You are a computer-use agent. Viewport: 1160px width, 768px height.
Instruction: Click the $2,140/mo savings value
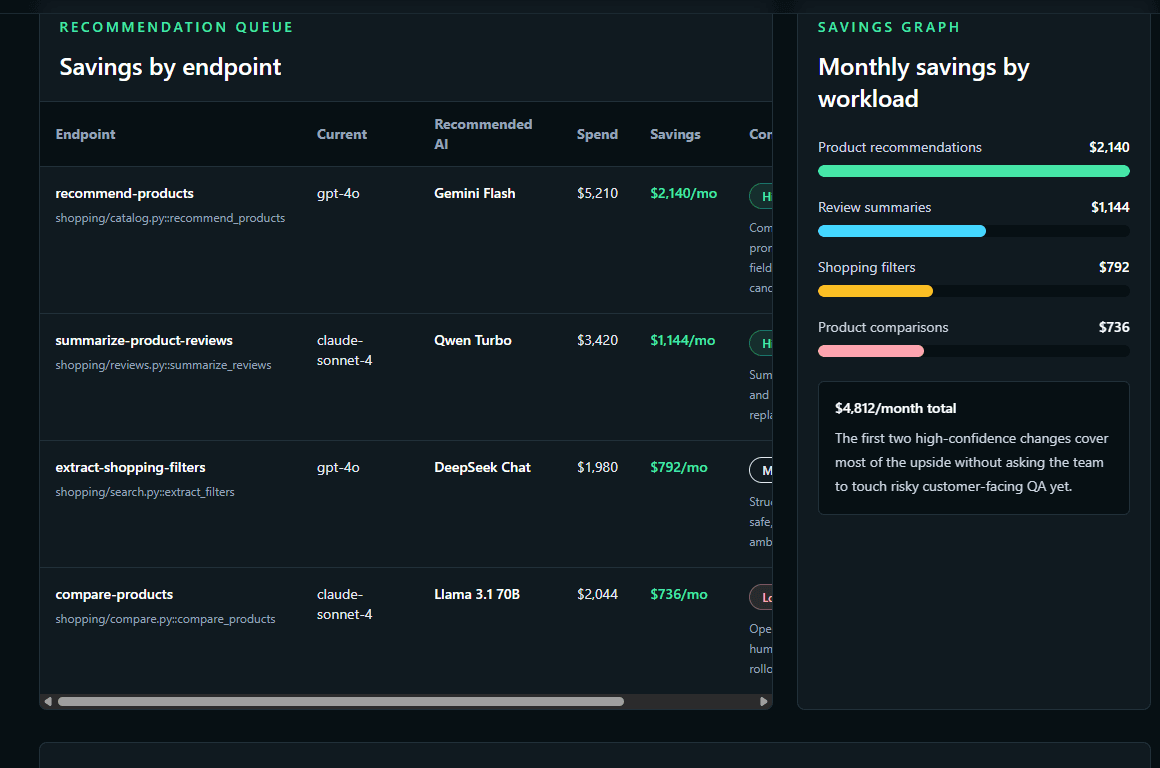tap(684, 193)
